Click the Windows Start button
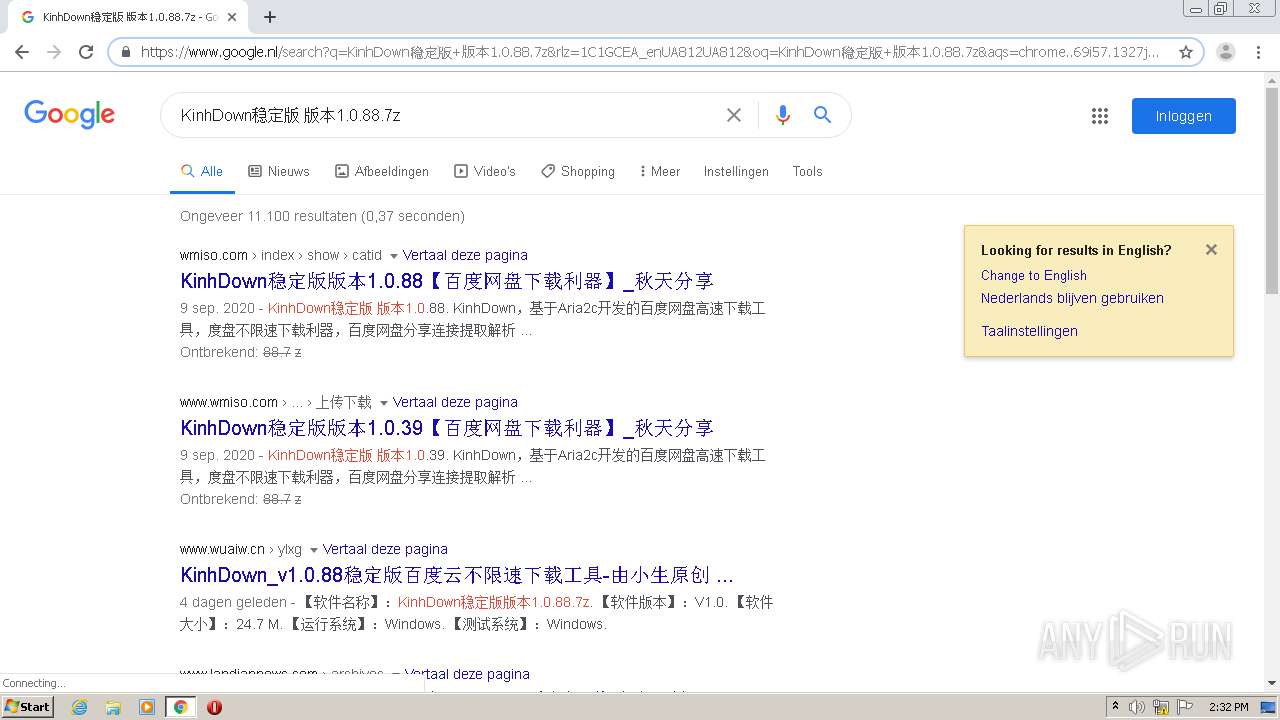Image resolution: width=1280 pixels, height=720 pixels. coord(27,707)
